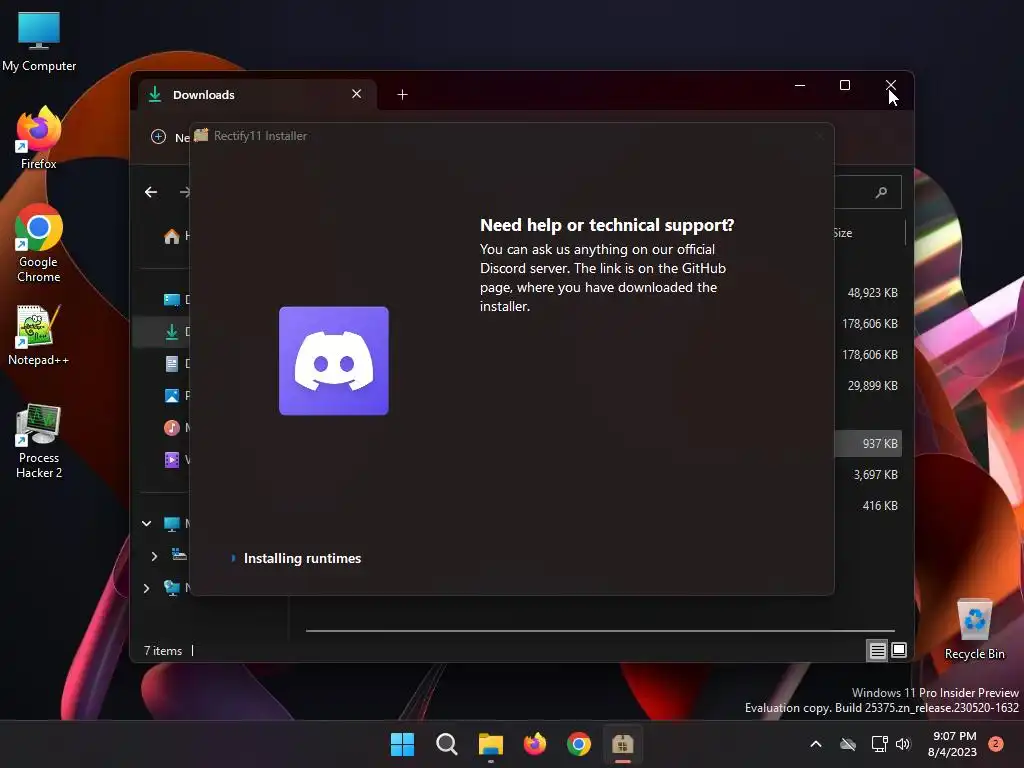Viewport: 1024px width, 768px height.
Task: Select the Downloads tab
Action: 255,95
